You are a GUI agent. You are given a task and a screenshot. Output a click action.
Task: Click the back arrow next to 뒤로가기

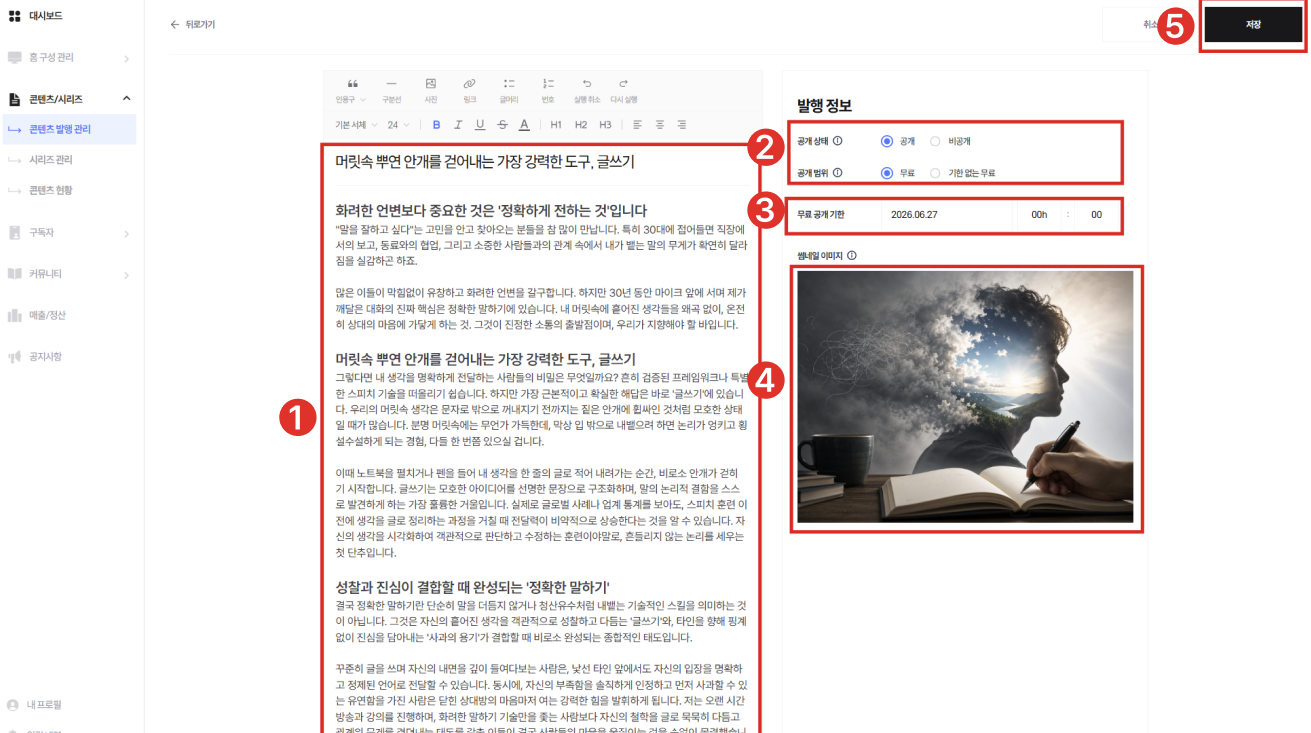(x=175, y=25)
